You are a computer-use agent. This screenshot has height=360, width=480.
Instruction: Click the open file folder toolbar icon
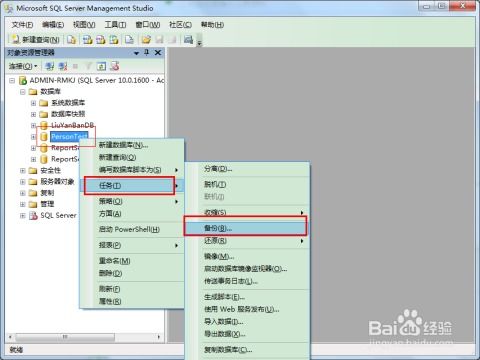click(x=146, y=39)
